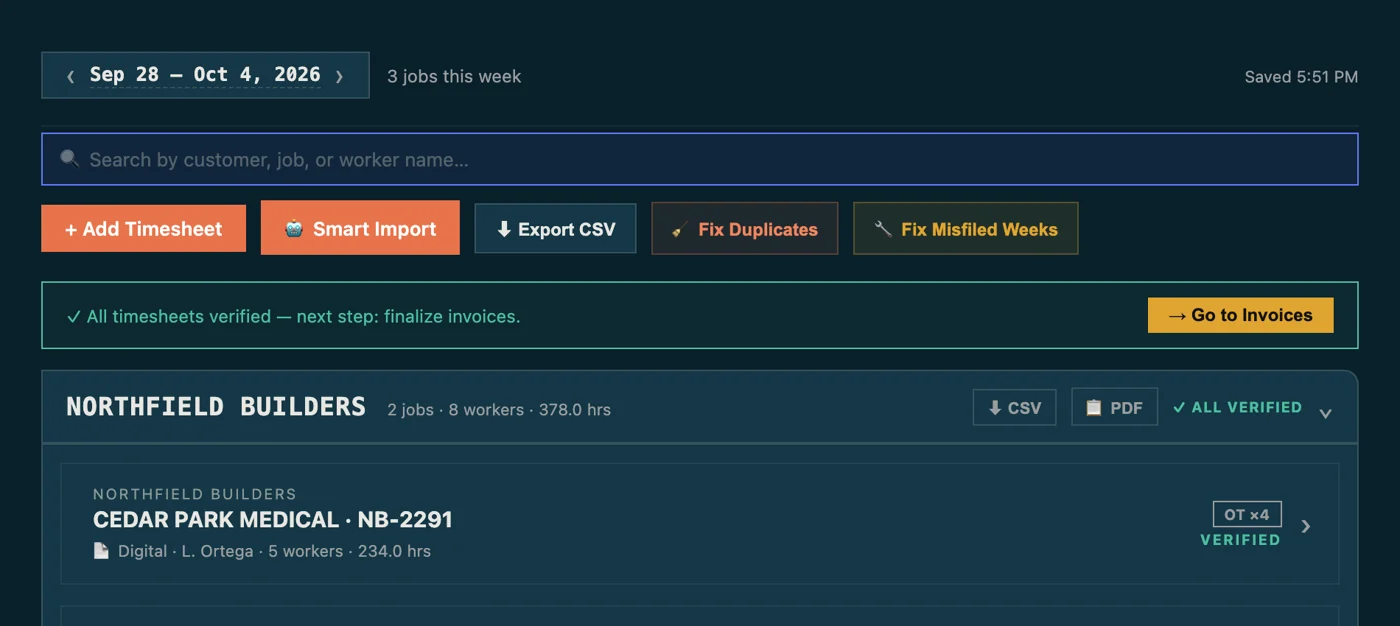Go to previous week arrow

pyautogui.click(x=70, y=76)
